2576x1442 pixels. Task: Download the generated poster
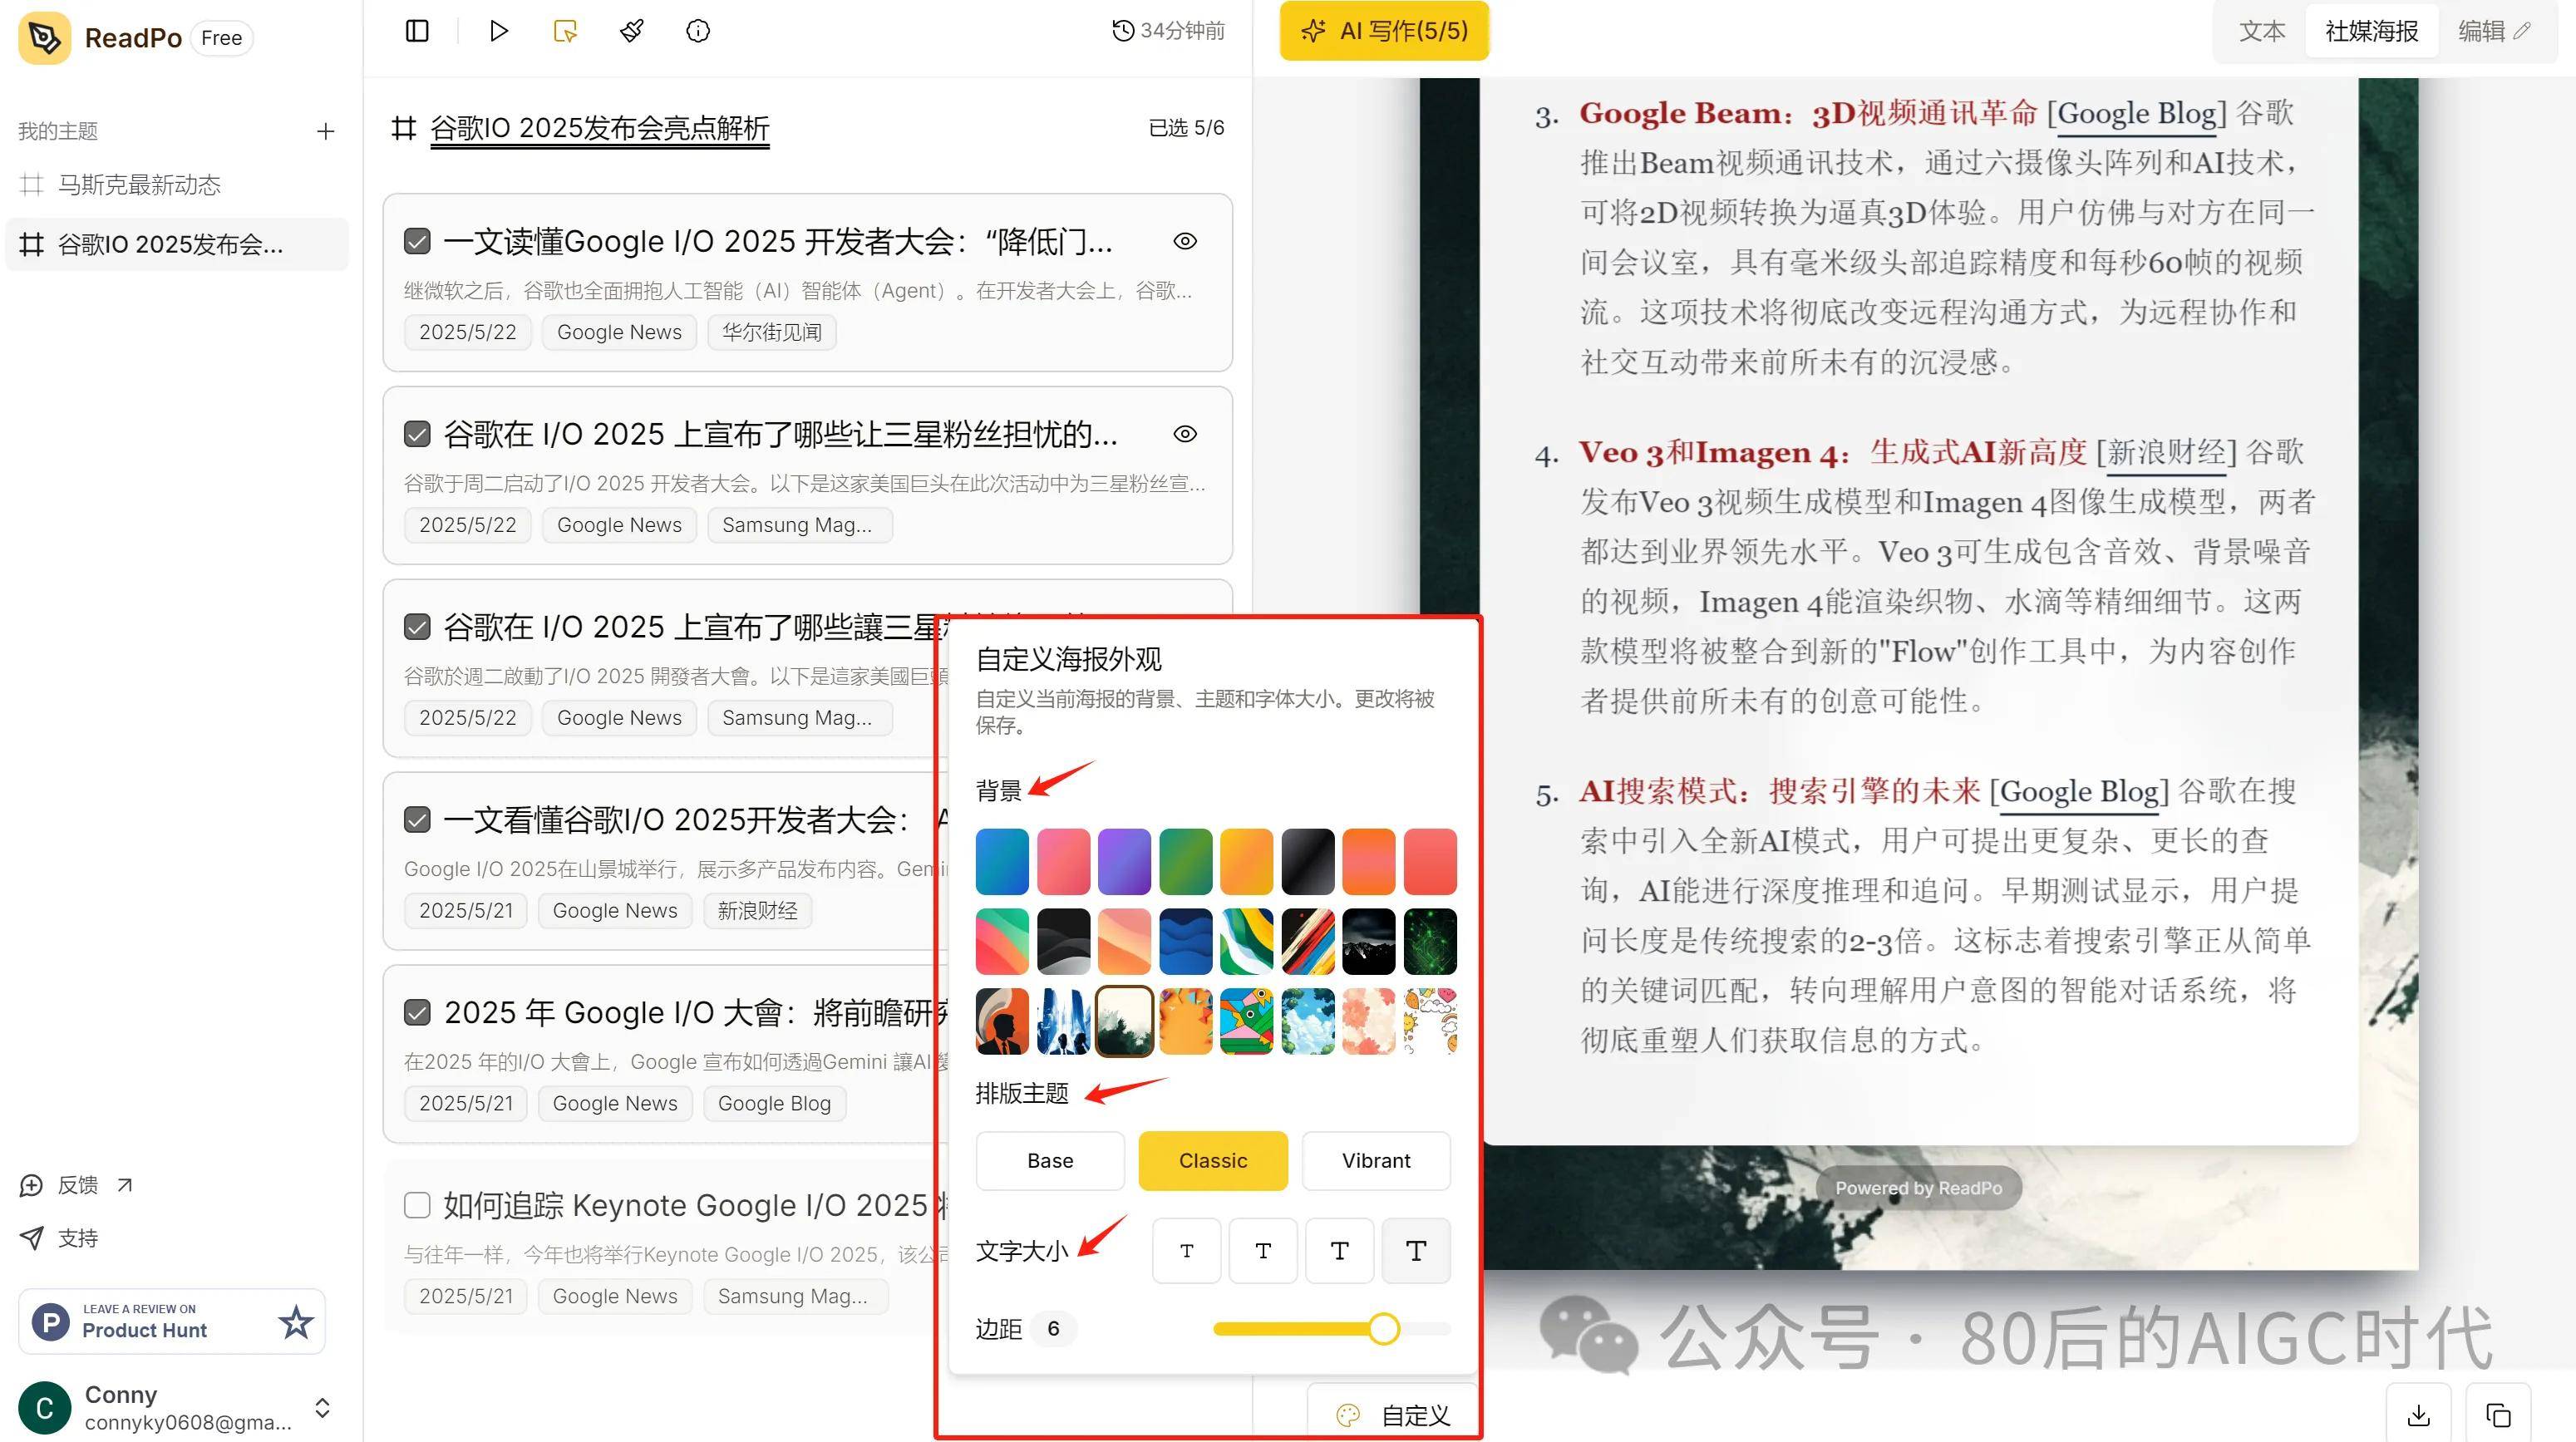[2418, 1415]
